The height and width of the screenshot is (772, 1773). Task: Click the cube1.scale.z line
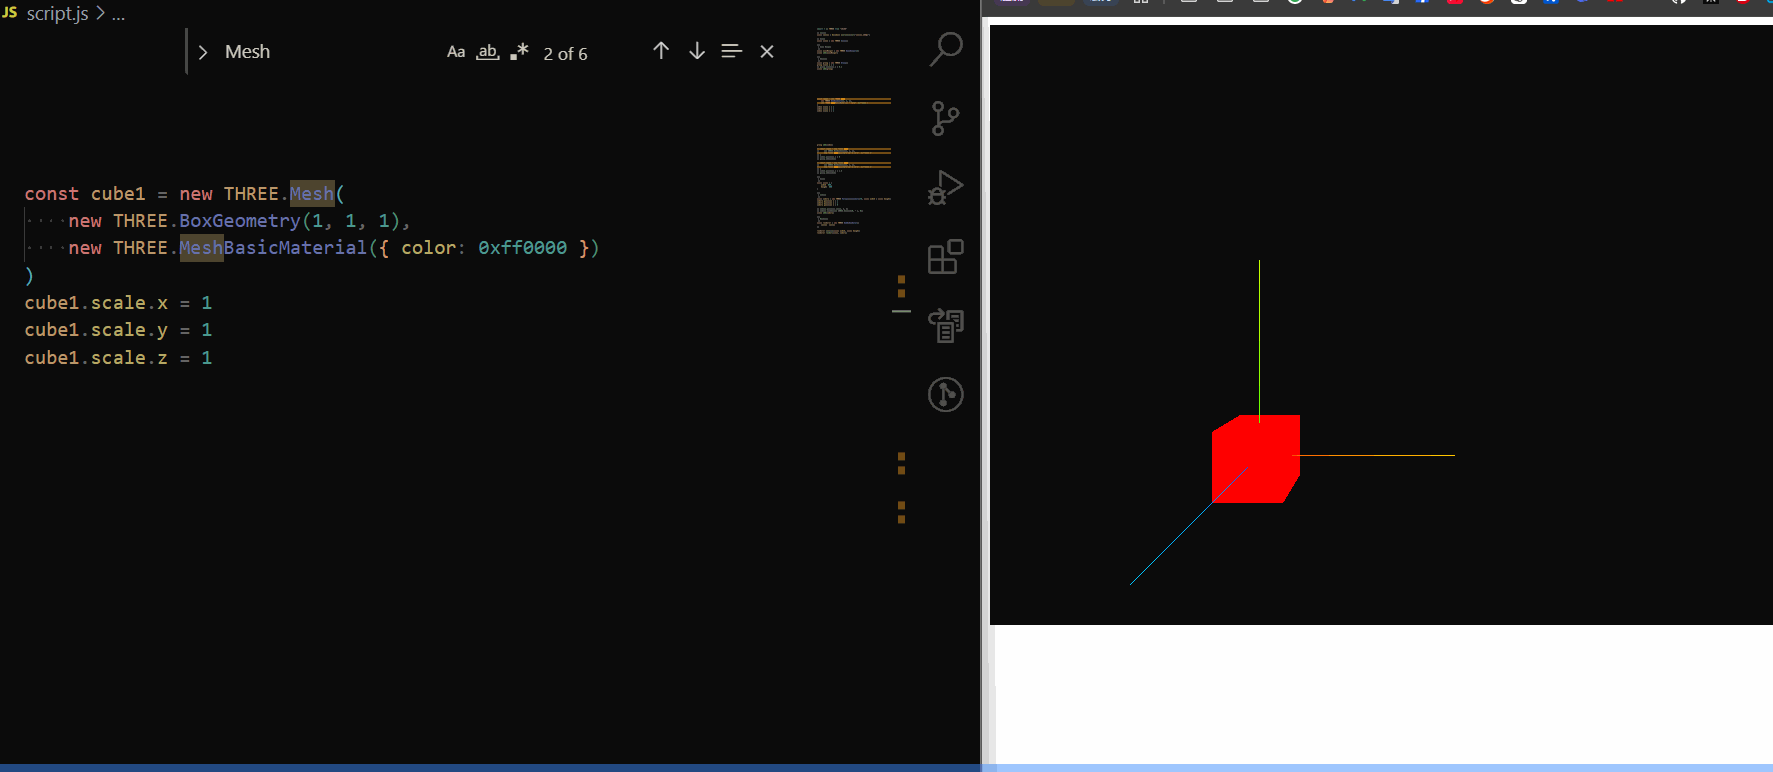(x=118, y=358)
